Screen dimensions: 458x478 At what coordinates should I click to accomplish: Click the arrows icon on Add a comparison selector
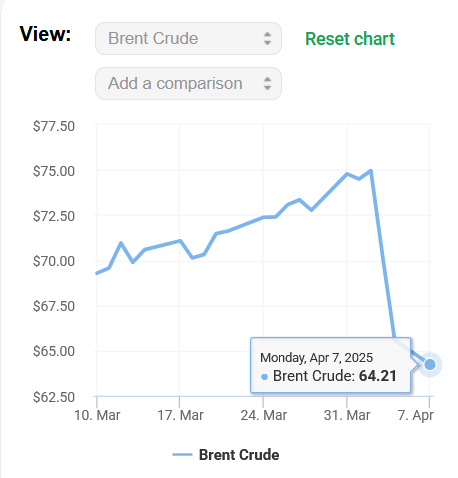267,83
